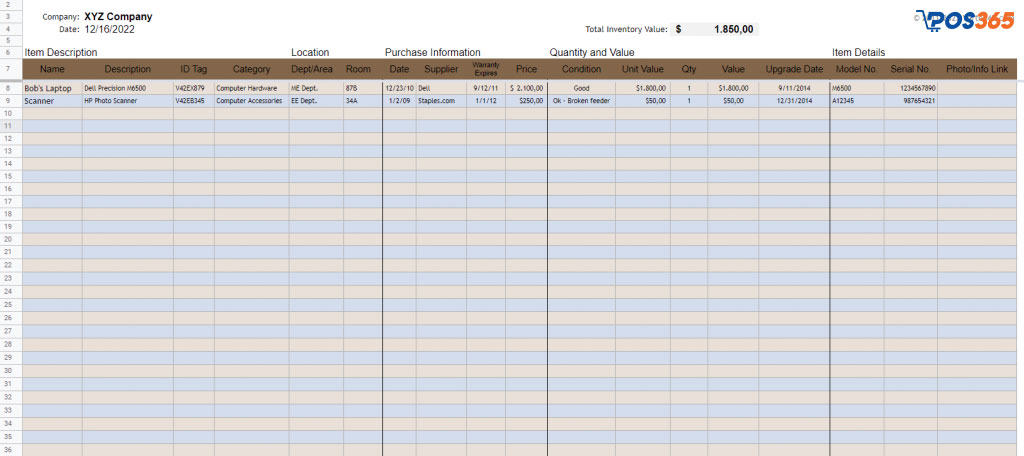Select the row 8 number header
The width and height of the screenshot is (1024, 456).
pyautogui.click(x=7, y=88)
